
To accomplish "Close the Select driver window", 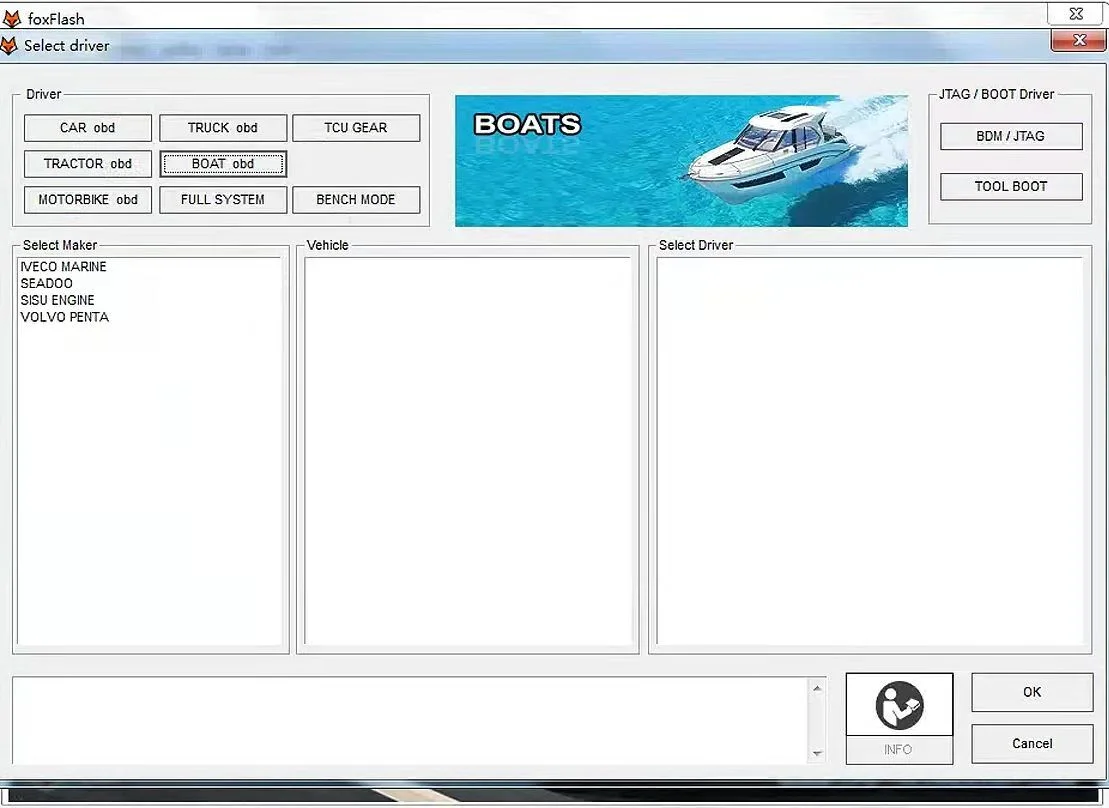I will coord(1079,40).
